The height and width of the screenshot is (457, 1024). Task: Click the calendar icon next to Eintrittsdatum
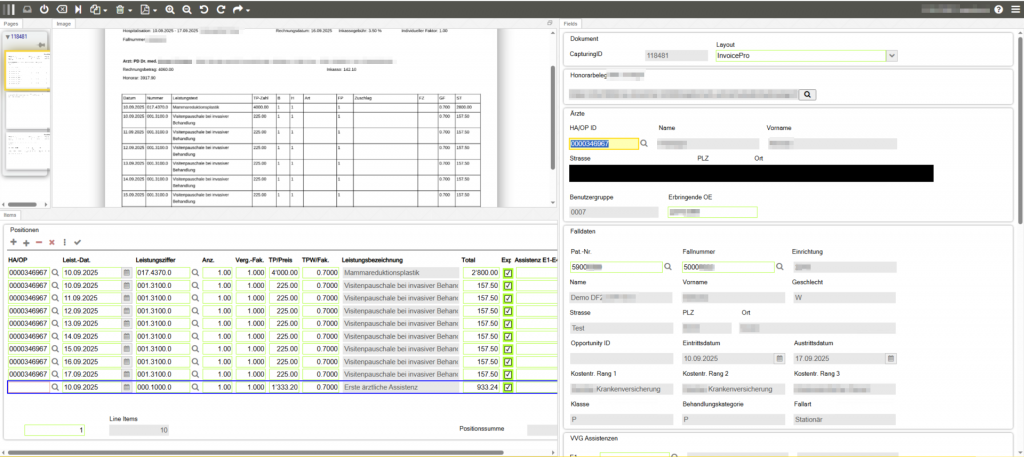[779, 357]
